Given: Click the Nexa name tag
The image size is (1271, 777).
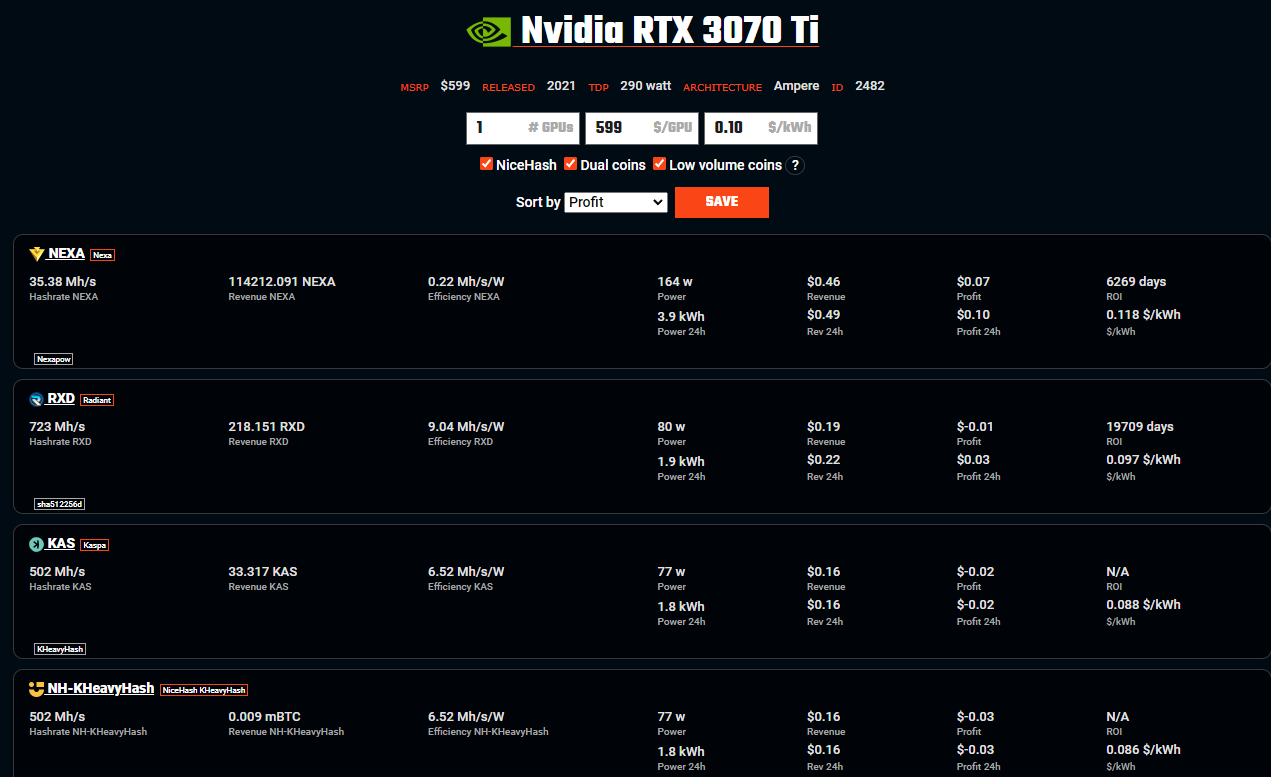Looking at the screenshot, I should [x=103, y=255].
